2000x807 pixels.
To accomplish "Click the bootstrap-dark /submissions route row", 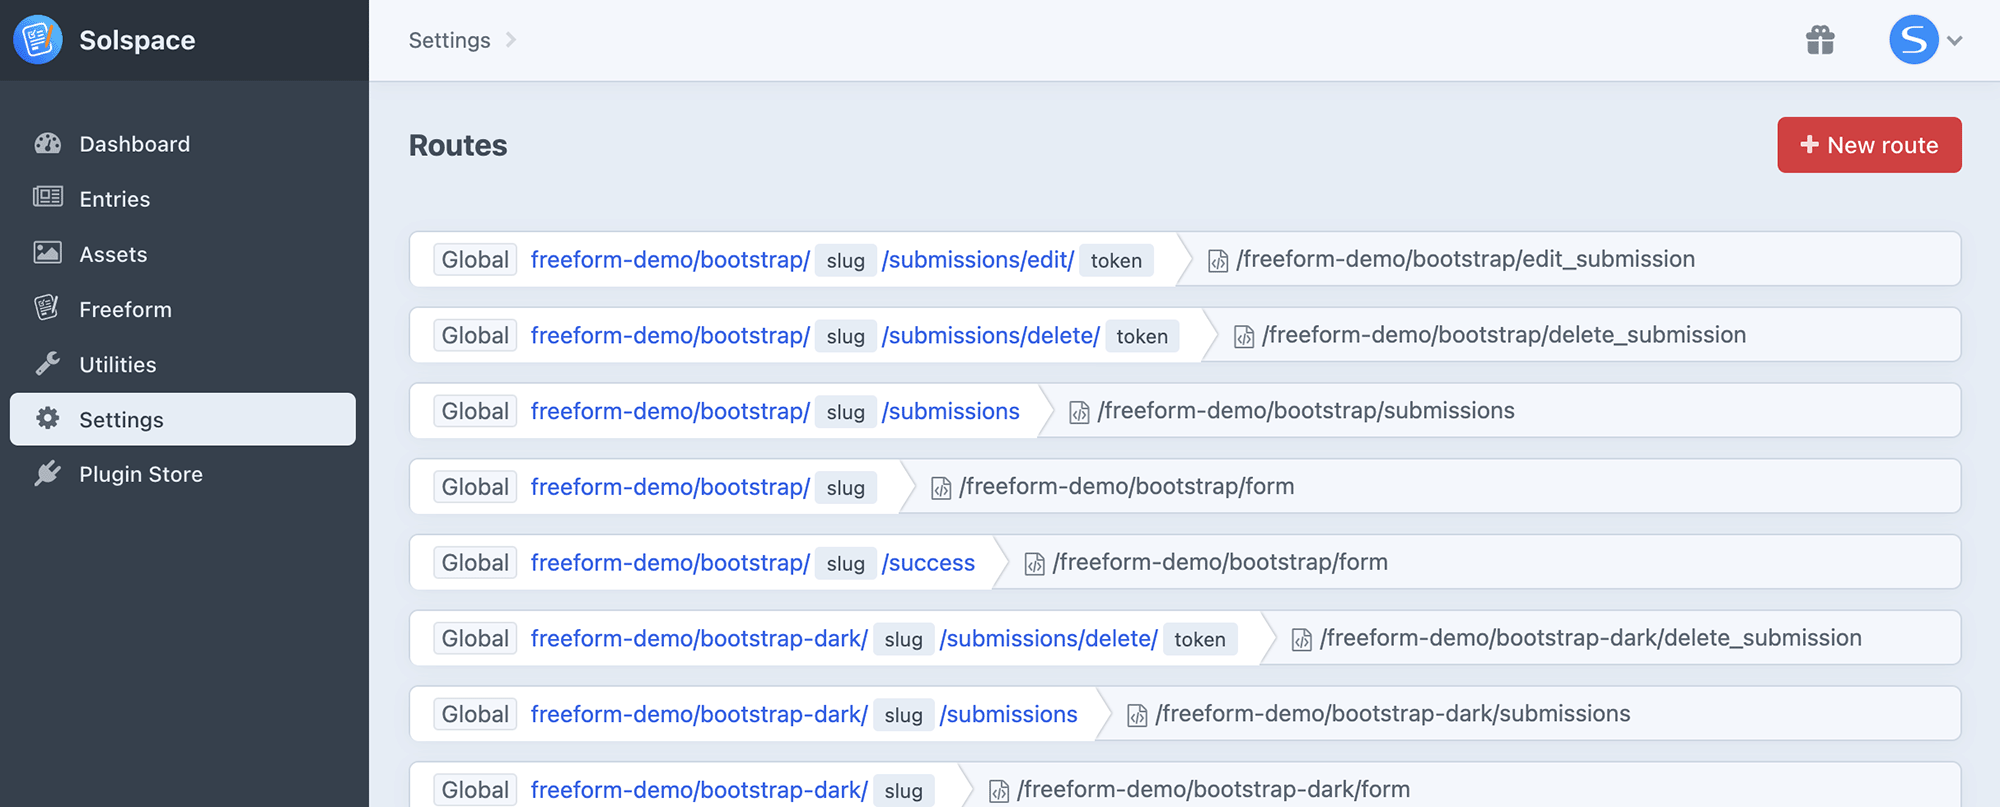I will [x=1185, y=714].
